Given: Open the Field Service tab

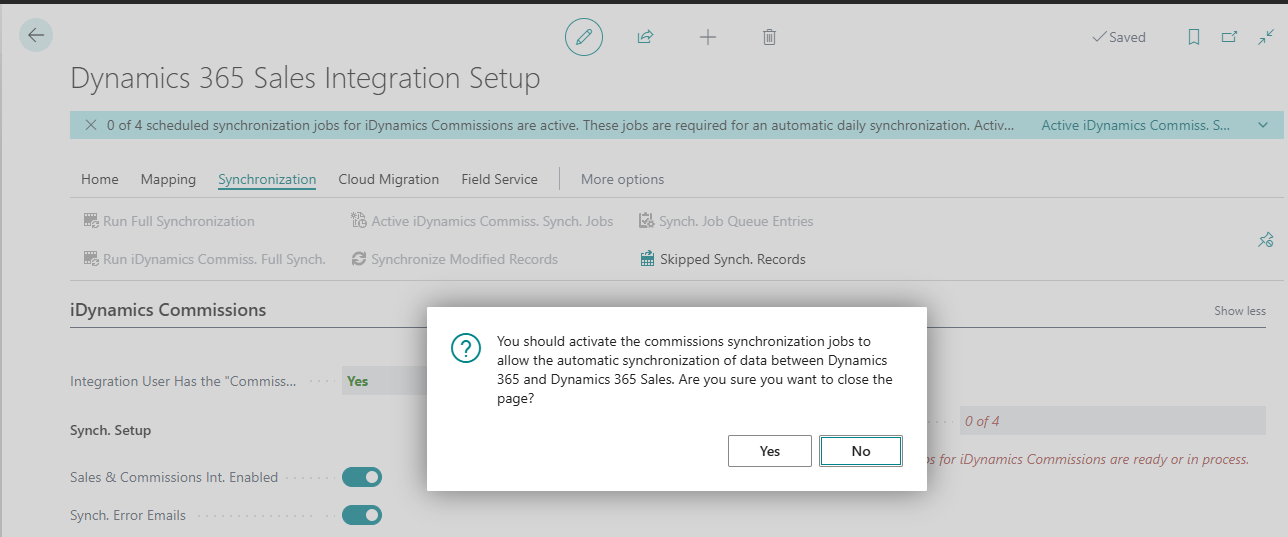Looking at the screenshot, I should pos(499,179).
